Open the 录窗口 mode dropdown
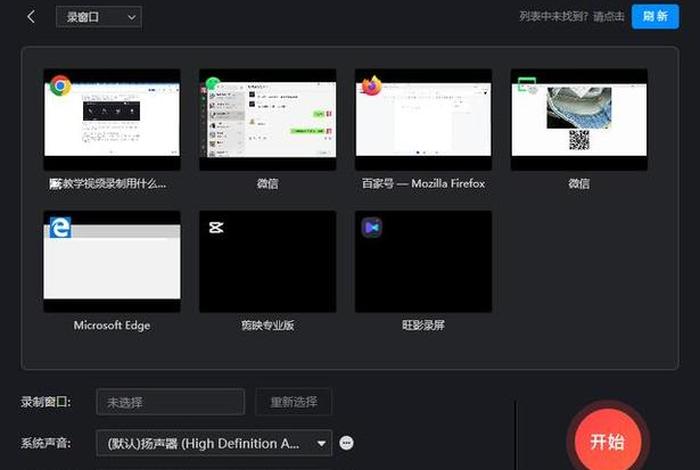The image size is (700, 470). (x=99, y=17)
